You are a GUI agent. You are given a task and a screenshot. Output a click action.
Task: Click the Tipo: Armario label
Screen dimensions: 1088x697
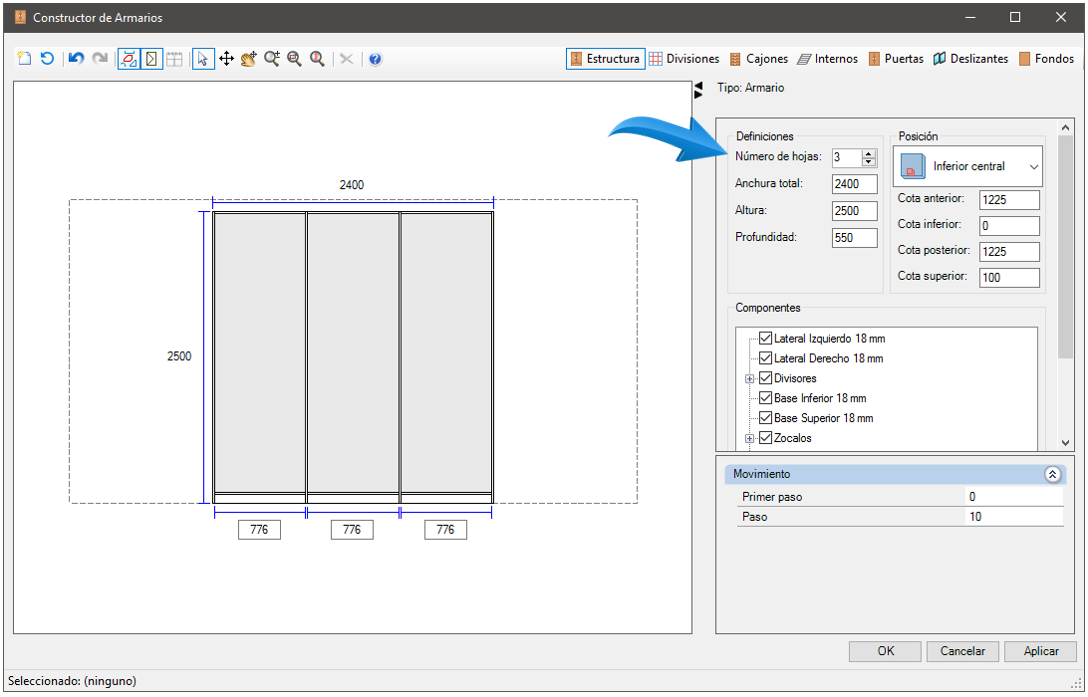751,88
